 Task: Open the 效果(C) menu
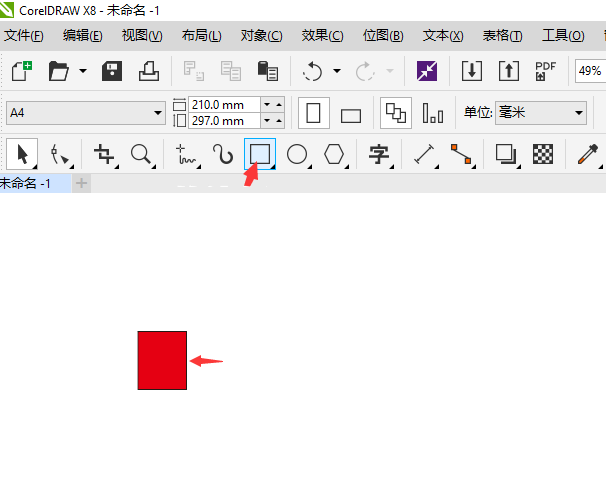pyautogui.click(x=322, y=36)
